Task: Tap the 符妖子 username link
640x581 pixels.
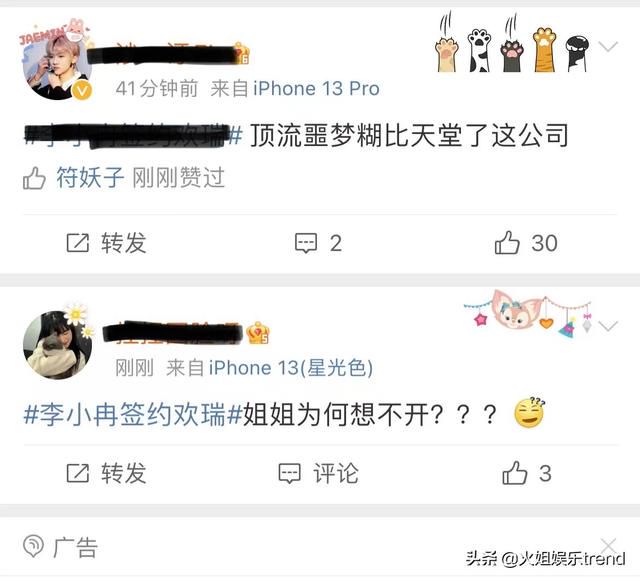Action: (x=90, y=178)
